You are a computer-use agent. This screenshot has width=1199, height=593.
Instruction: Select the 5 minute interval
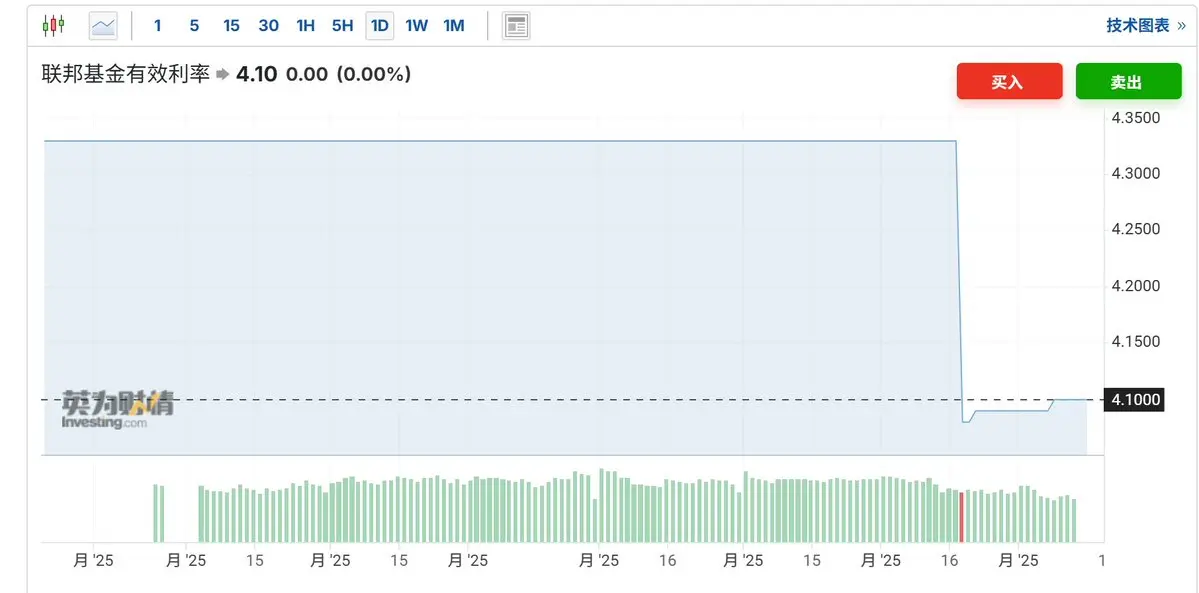pos(194,26)
